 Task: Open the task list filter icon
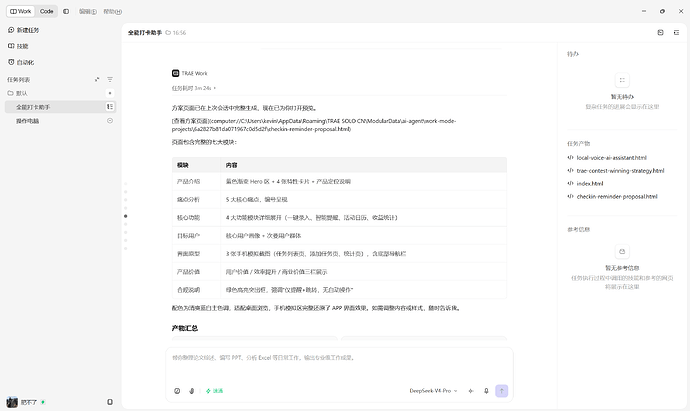point(110,80)
